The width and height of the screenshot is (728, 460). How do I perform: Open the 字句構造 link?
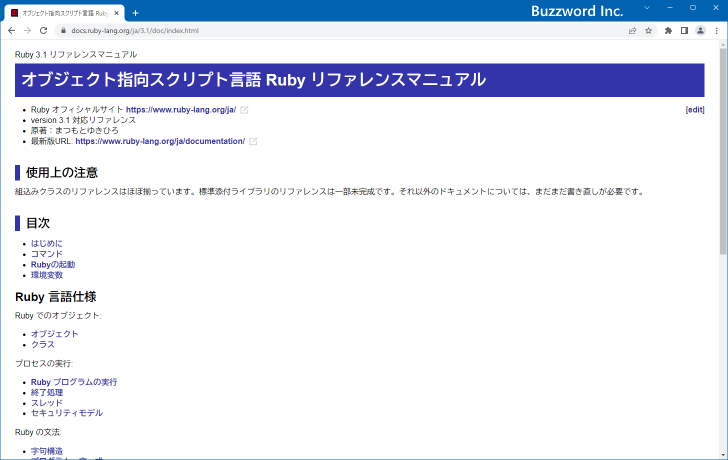pos(47,451)
